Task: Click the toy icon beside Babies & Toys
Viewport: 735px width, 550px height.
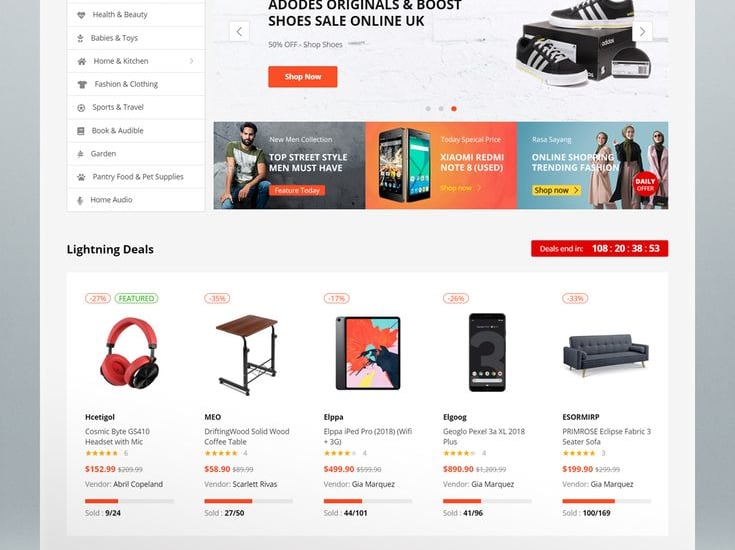Action: (80, 38)
